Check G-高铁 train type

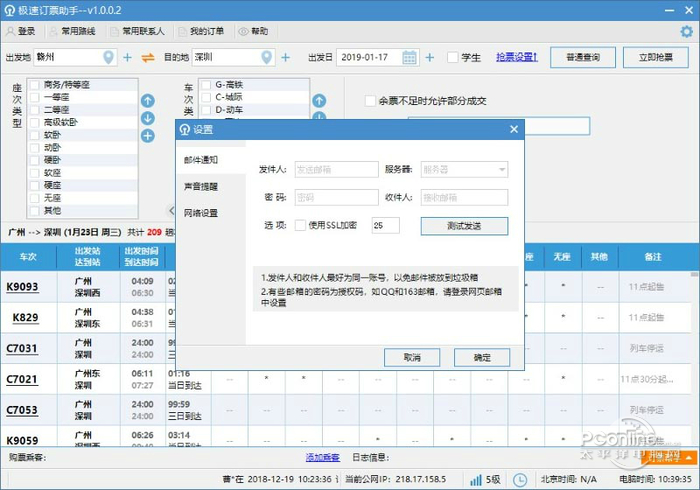(206, 85)
